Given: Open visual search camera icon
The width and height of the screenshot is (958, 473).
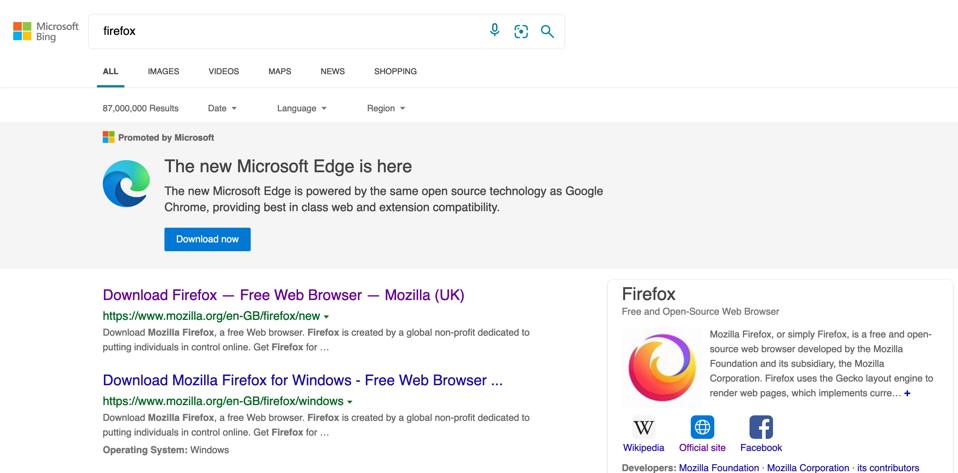Looking at the screenshot, I should pyautogui.click(x=521, y=31).
